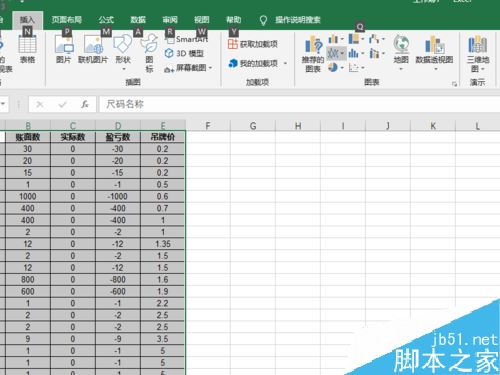Insert a 3D 模型 model
This screenshot has width=500, height=375.
coord(184,53)
